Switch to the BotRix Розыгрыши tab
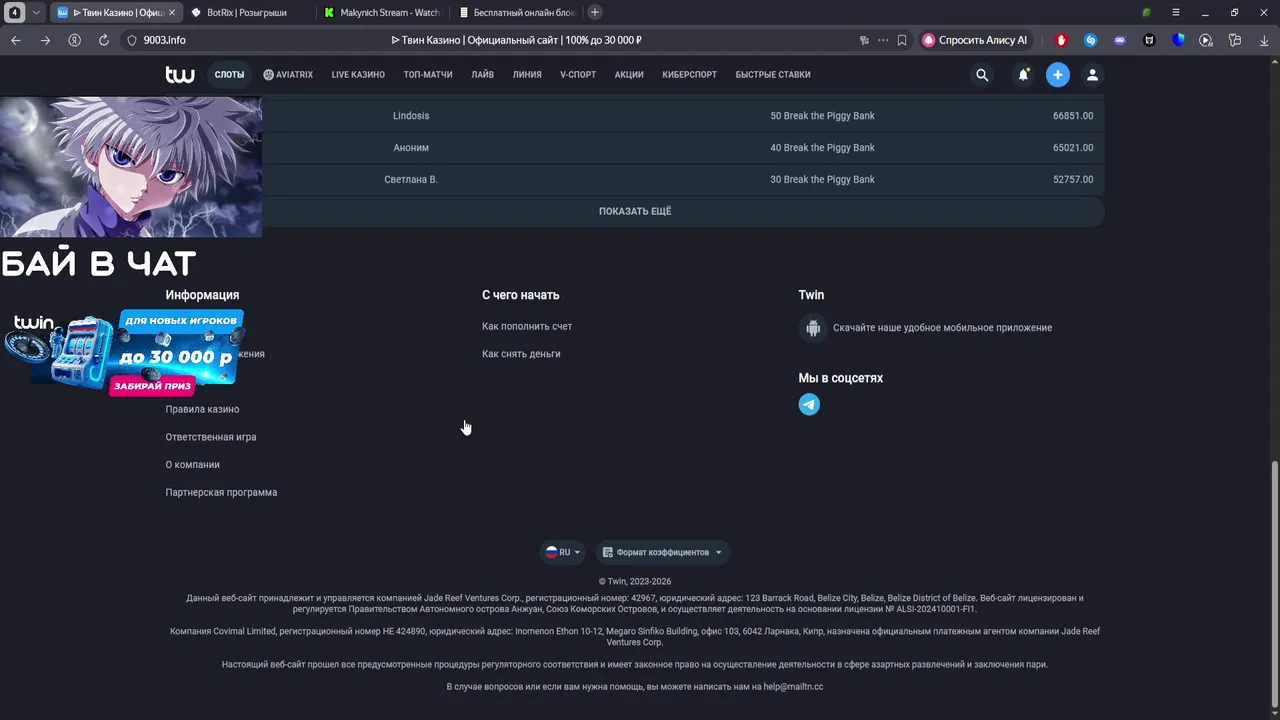Viewport: 1280px width, 720px height. coord(246,13)
